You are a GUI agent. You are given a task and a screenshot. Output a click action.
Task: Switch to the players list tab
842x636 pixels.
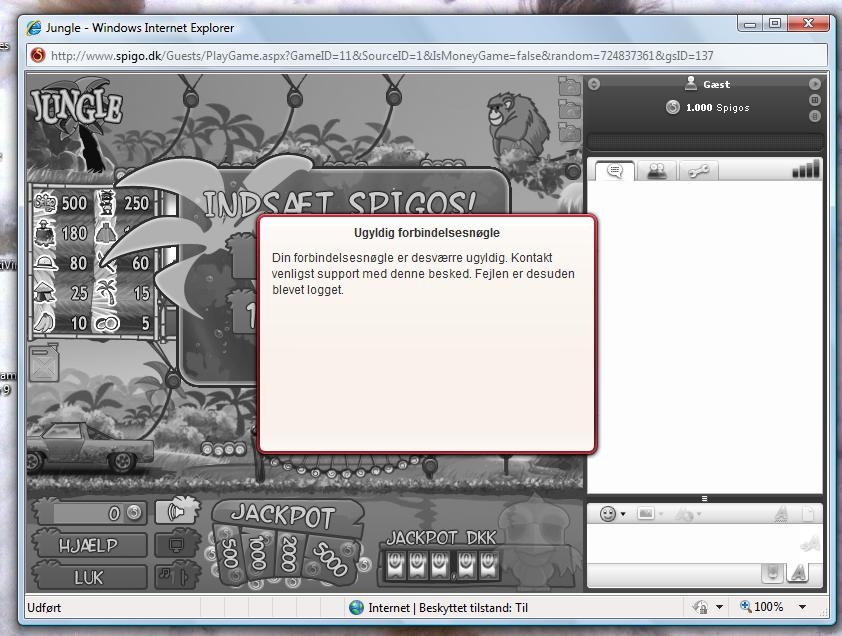[656, 171]
